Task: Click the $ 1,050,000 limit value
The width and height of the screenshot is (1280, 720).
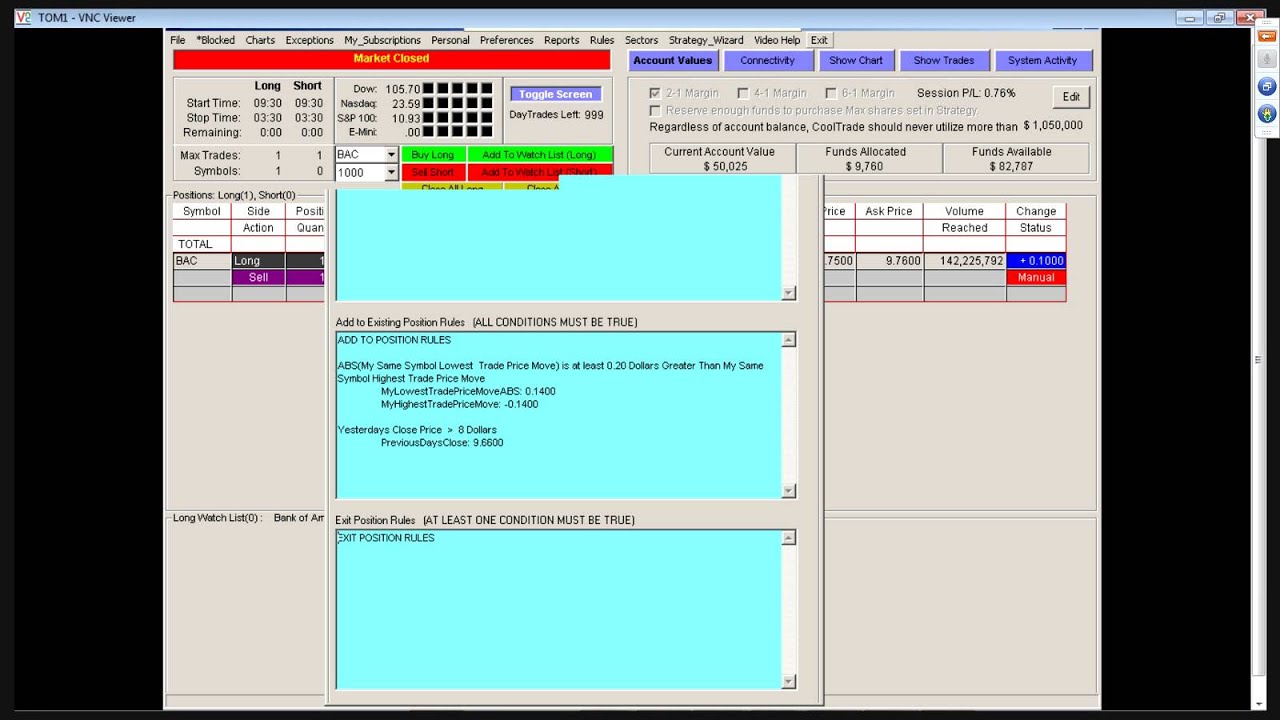Action: (1053, 126)
